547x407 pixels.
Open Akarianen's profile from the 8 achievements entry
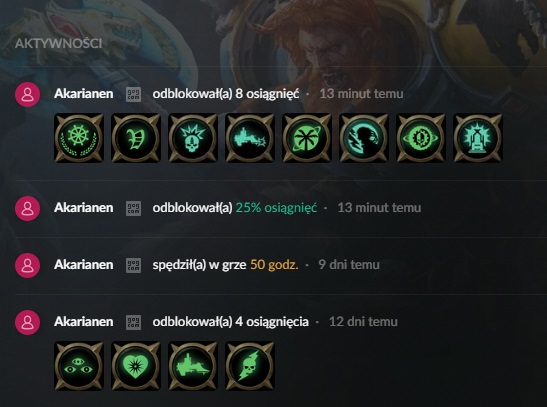pyautogui.click(x=84, y=94)
